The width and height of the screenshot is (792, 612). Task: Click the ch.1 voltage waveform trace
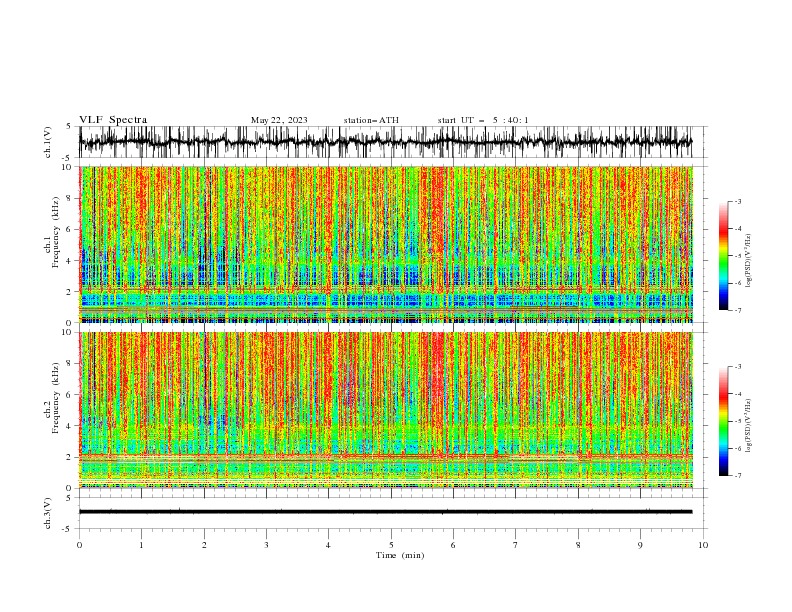[x=385, y=142]
